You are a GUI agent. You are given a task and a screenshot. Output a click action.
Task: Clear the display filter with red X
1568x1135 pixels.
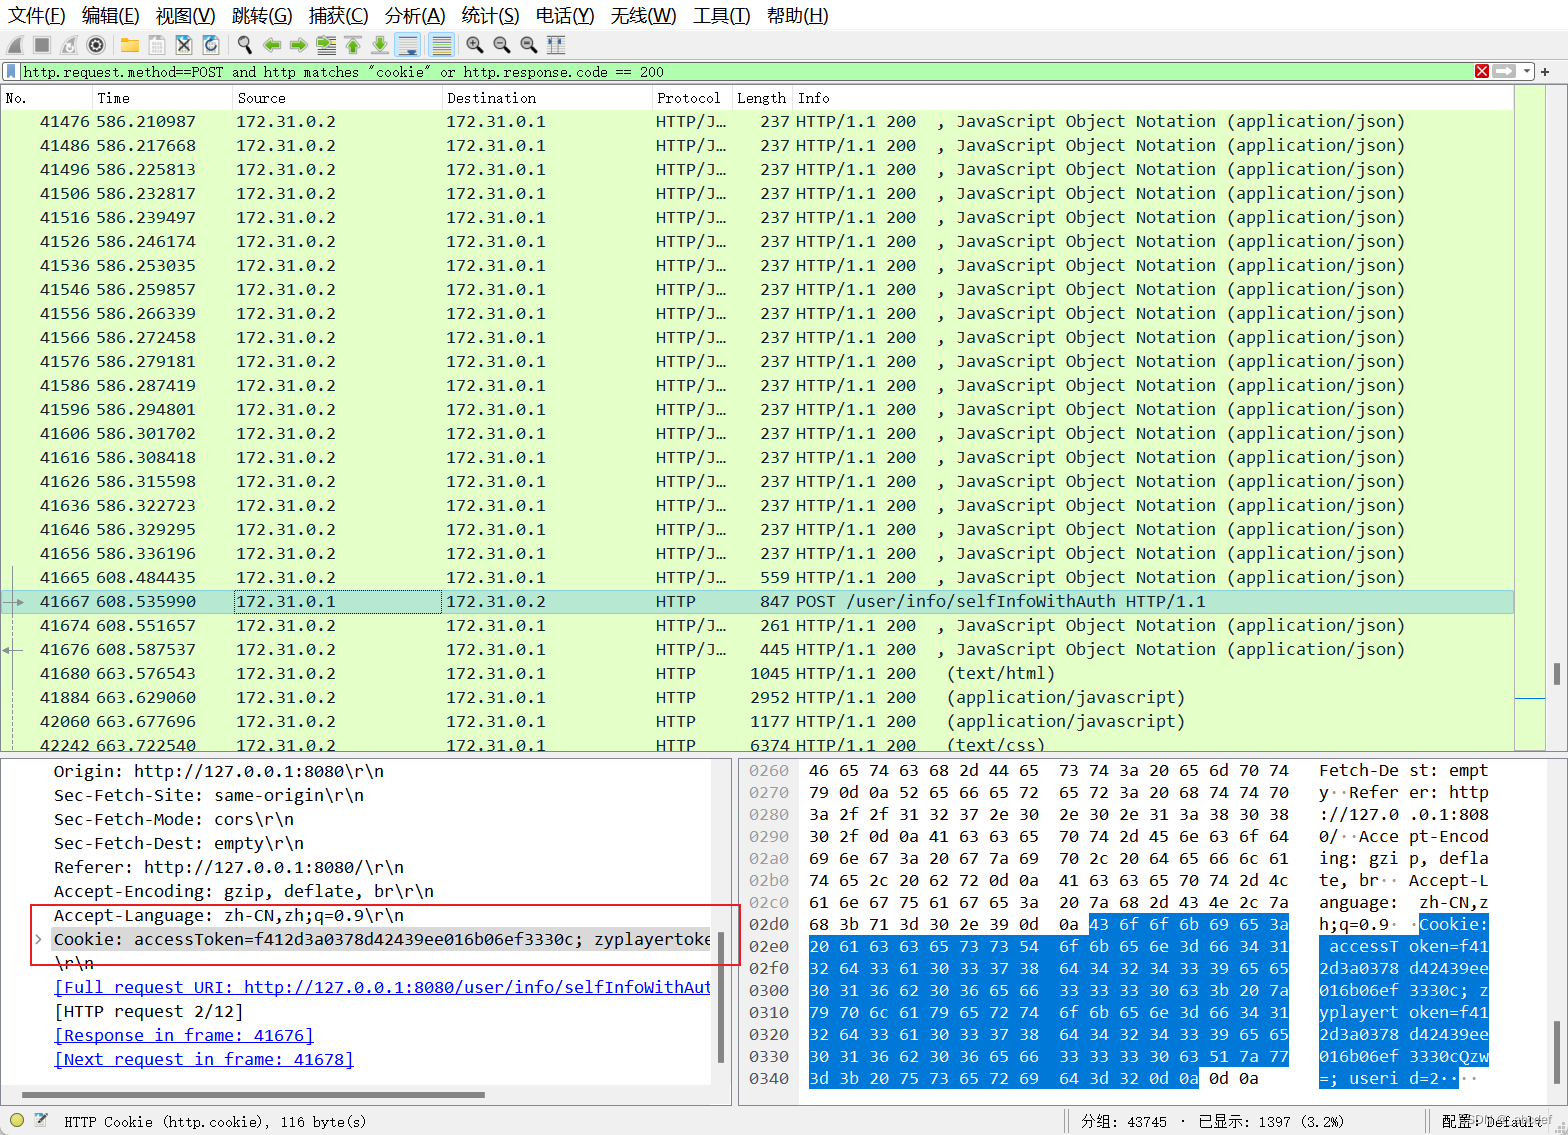pos(1482,72)
